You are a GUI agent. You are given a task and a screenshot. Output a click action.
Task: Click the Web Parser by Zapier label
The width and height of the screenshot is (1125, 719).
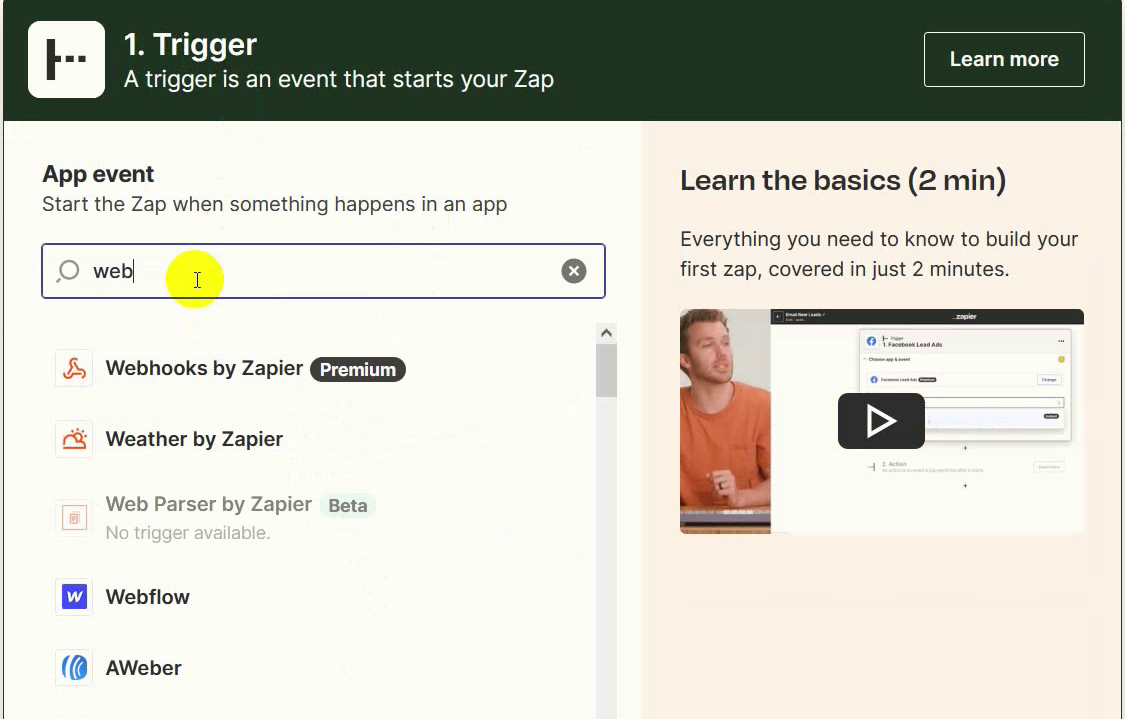tap(209, 505)
